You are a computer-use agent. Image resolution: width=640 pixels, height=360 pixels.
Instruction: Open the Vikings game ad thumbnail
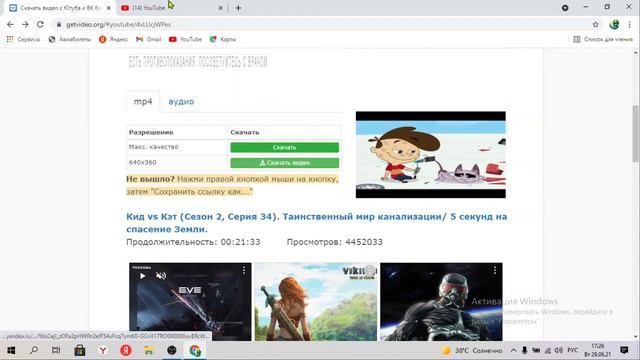[x=316, y=302]
